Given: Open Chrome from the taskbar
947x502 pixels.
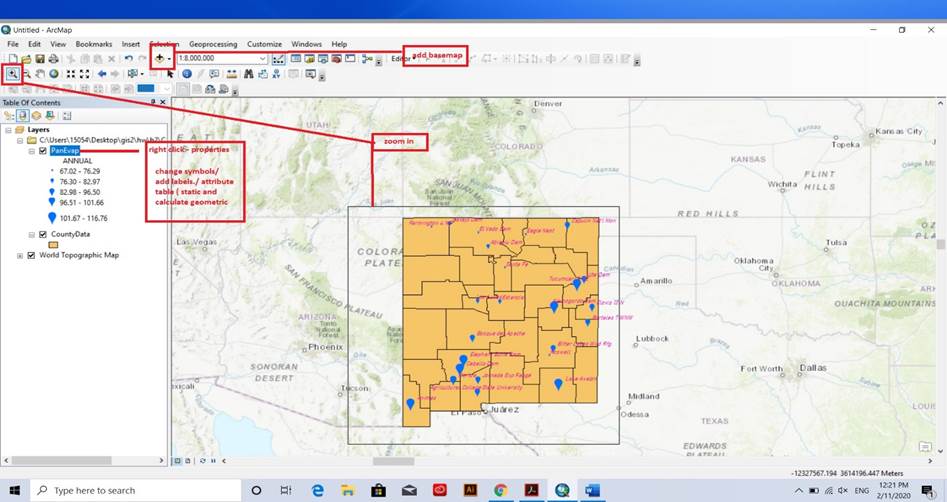Looking at the screenshot, I should coord(501,490).
